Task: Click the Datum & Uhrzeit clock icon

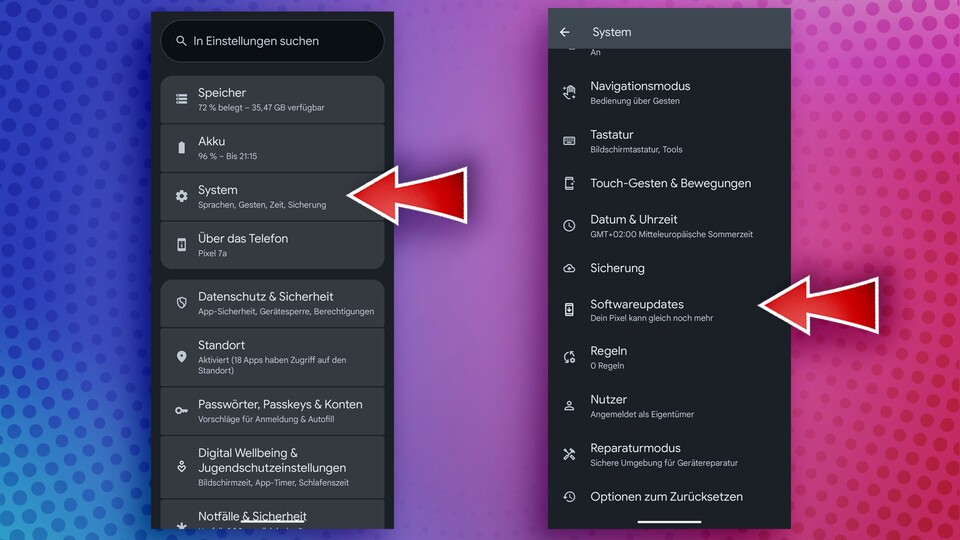Action: click(x=569, y=226)
